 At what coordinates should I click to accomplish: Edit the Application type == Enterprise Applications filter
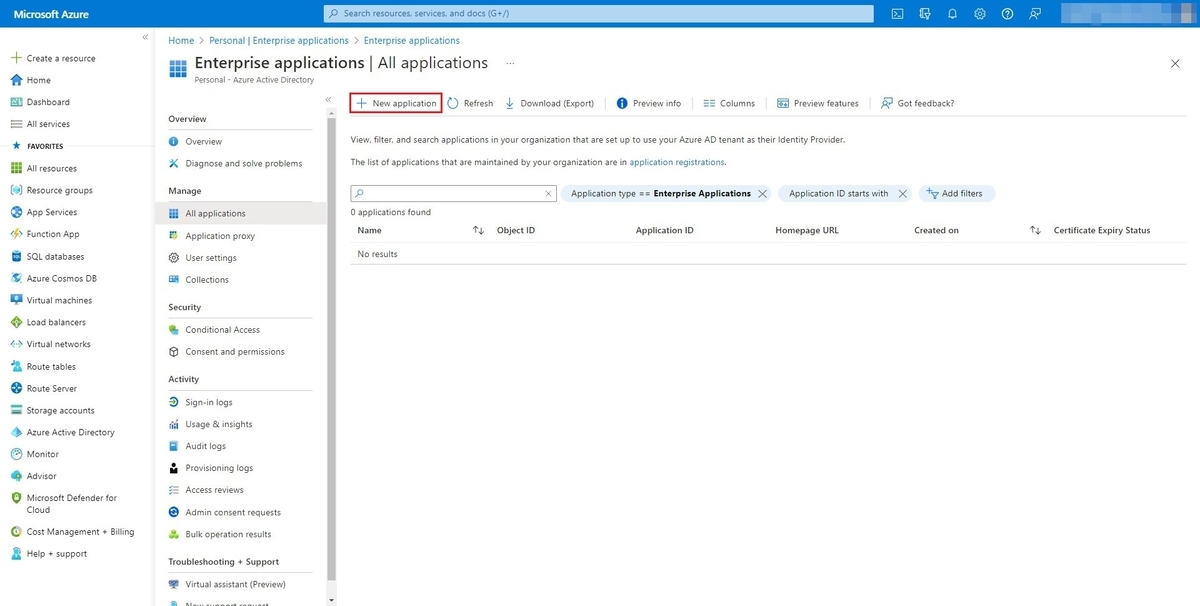coord(661,194)
